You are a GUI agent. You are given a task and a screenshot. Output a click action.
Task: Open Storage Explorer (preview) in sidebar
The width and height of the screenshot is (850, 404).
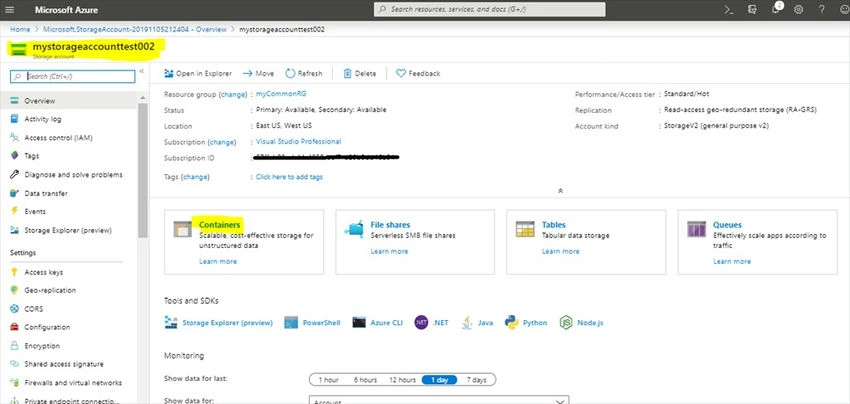pyautogui.click(x=69, y=230)
